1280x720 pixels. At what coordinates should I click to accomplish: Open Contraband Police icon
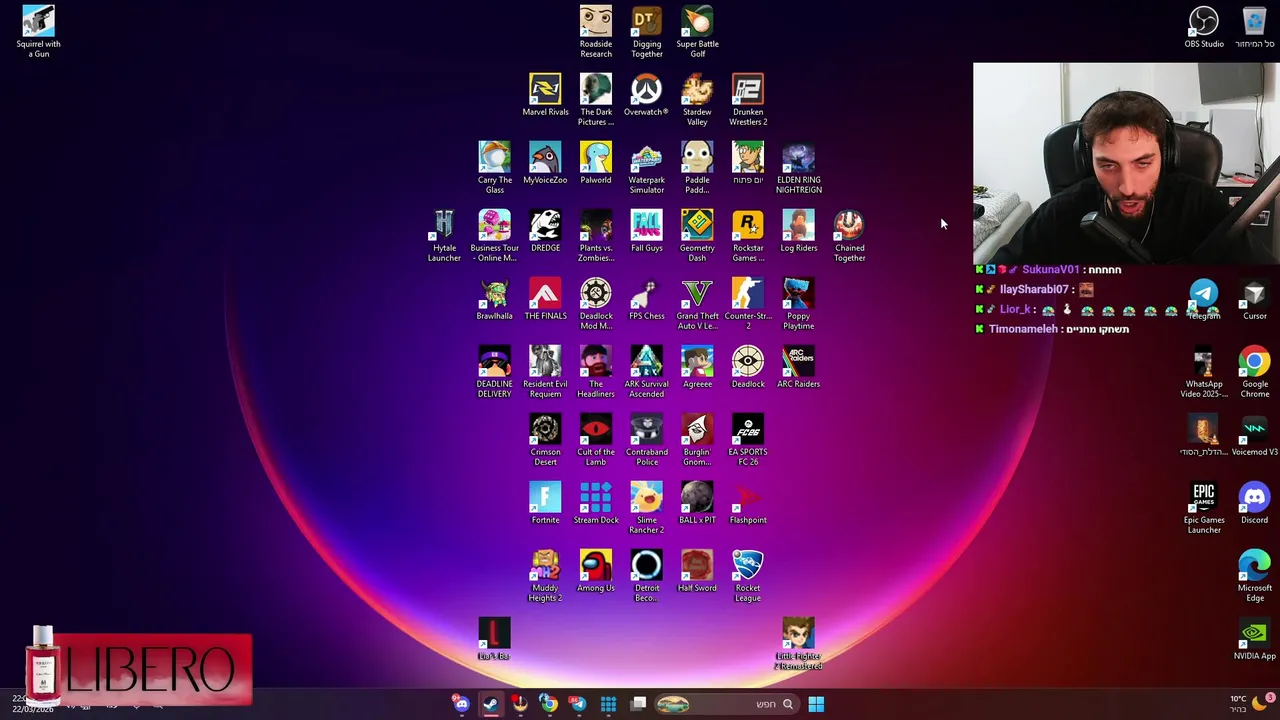click(x=647, y=439)
